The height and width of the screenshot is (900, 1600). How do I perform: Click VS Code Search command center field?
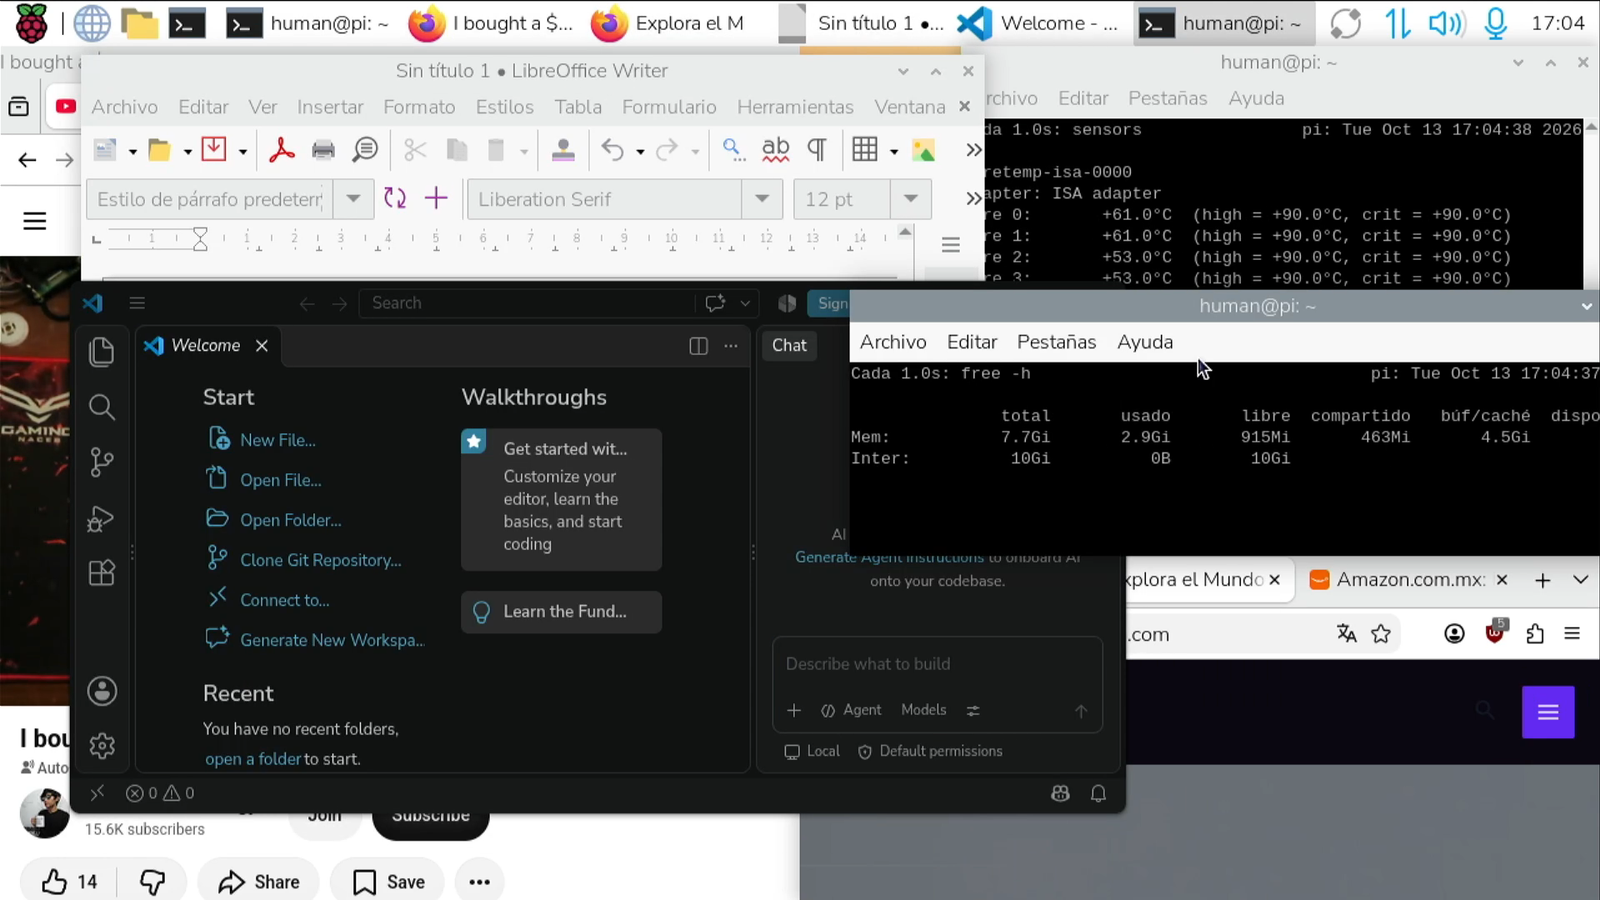coord(527,303)
